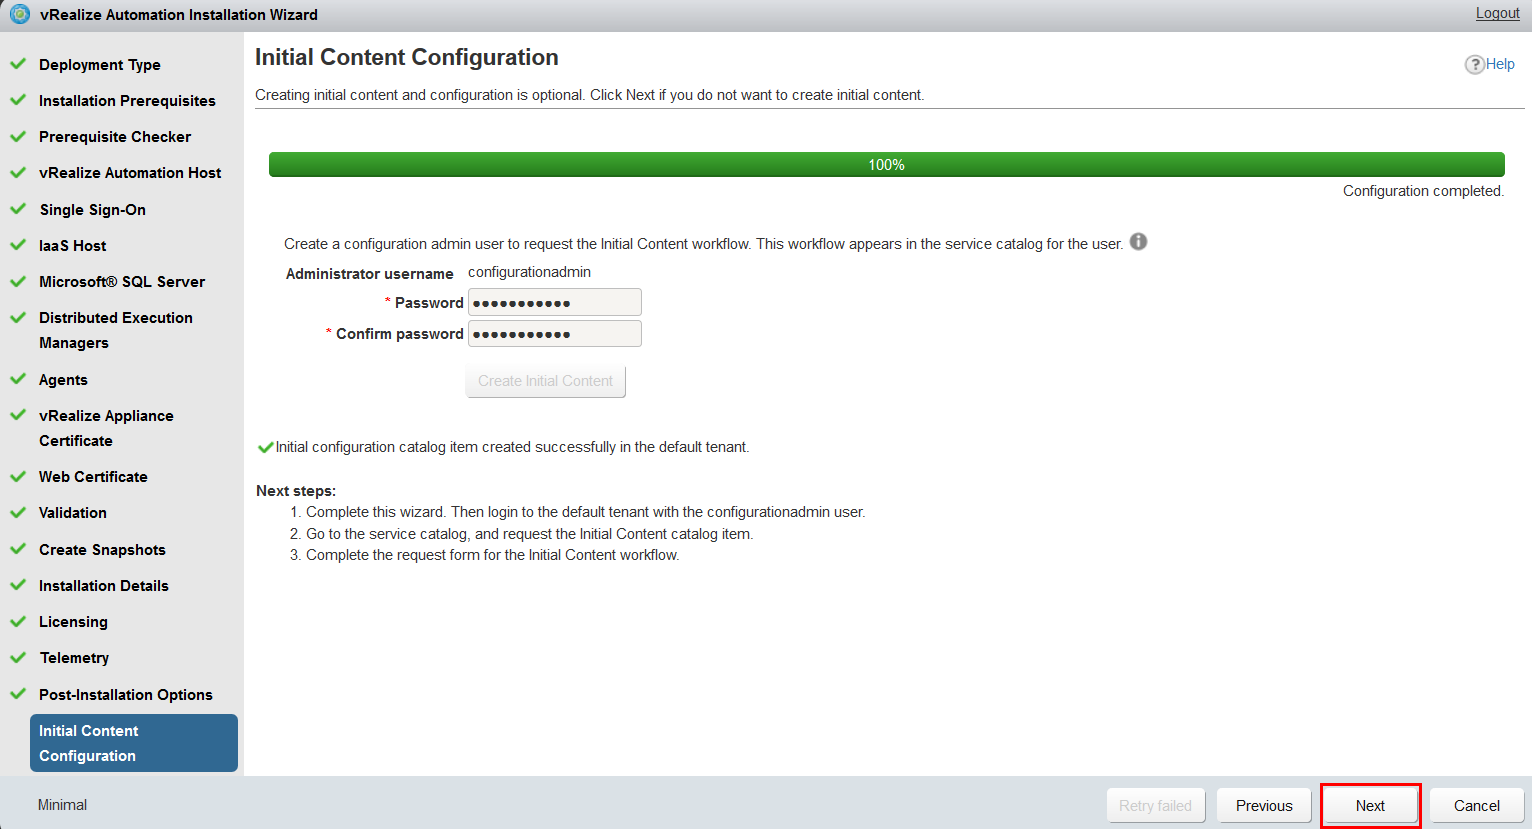Click the Previous button
Image resolution: width=1532 pixels, height=829 pixels.
1264,805
